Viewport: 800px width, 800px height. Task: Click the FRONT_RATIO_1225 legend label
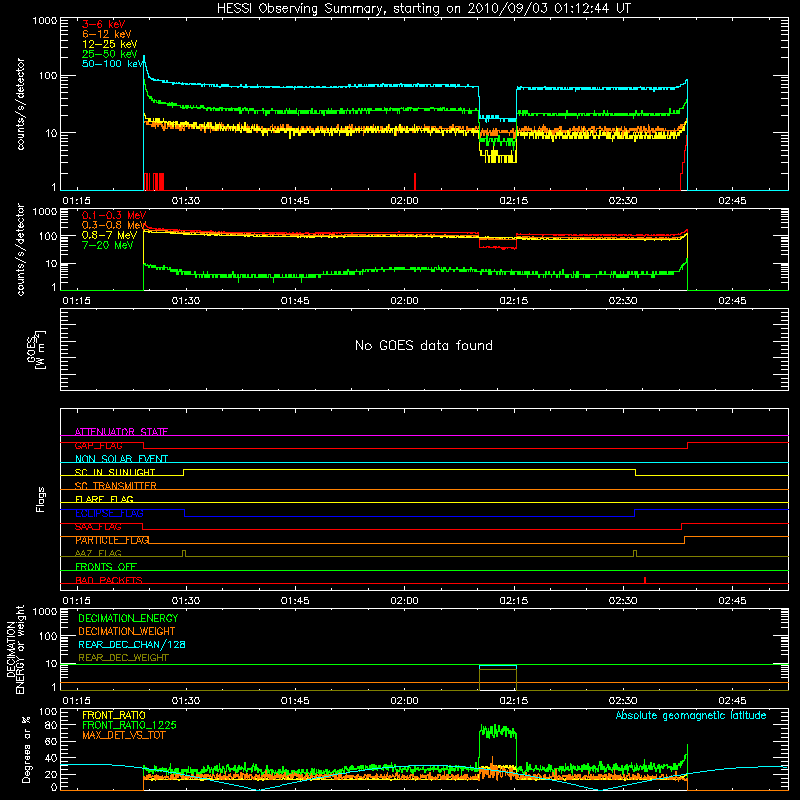click(129, 725)
